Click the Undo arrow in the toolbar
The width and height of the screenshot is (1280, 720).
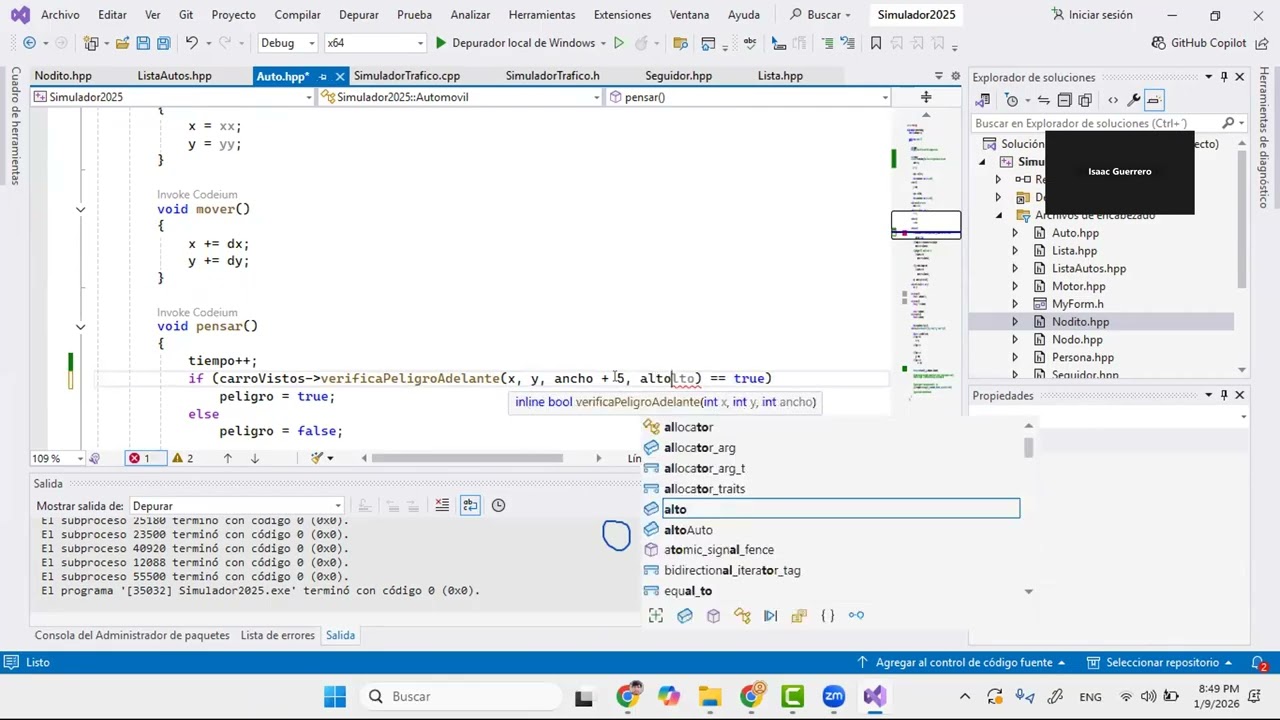pos(191,43)
